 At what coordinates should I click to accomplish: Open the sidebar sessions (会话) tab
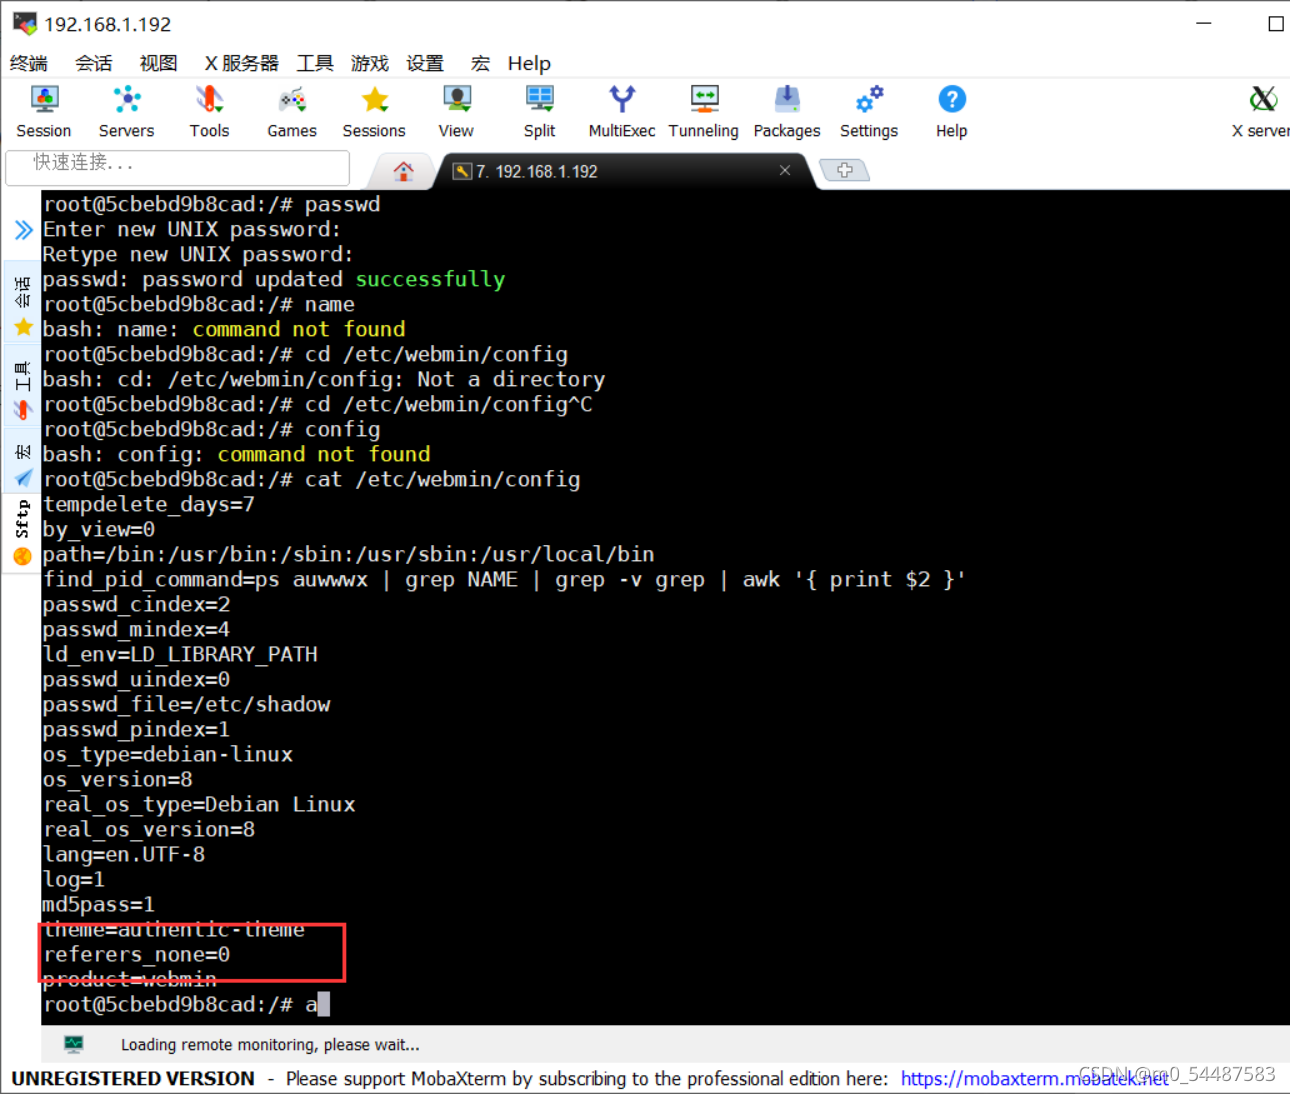22,304
